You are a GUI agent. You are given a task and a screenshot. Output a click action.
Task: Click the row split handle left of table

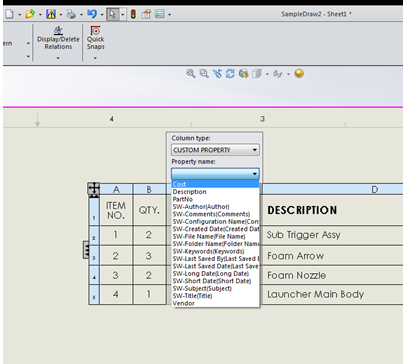(x=86, y=250)
